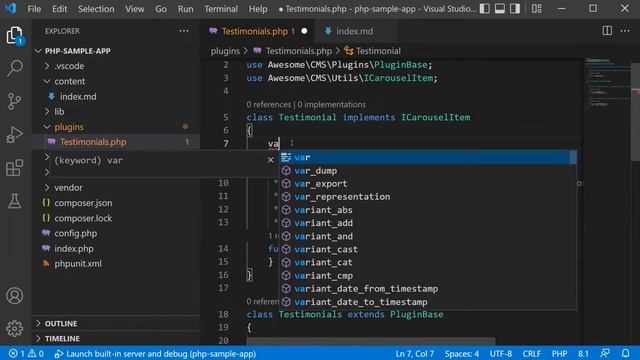Open the Testing flask view
Screen dimensions: 640x360
[15, 201]
